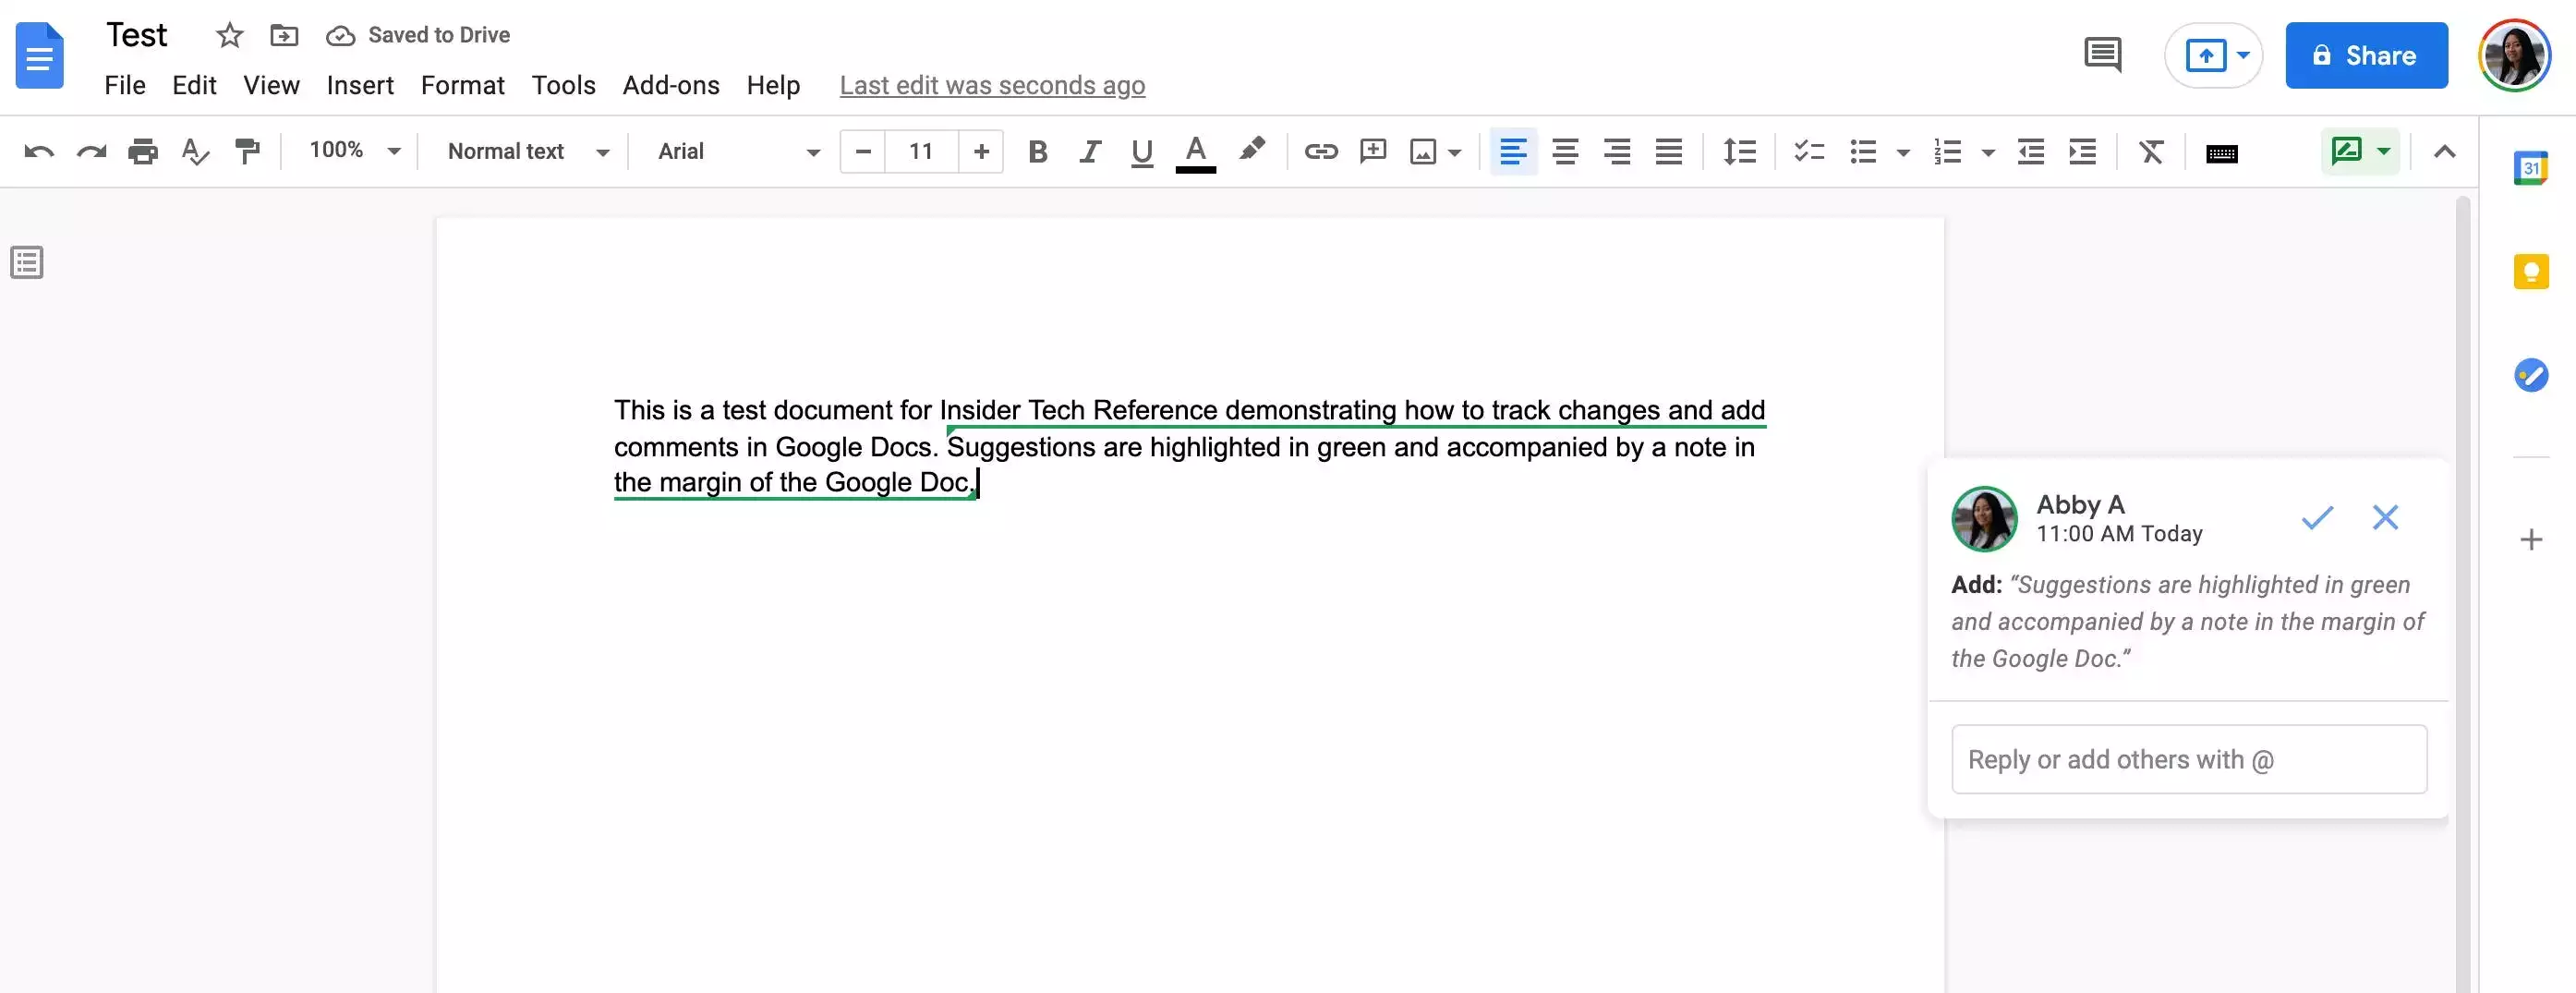Click the insert link icon
This screenshot has width=2576, height=993.
point(1320,152)
